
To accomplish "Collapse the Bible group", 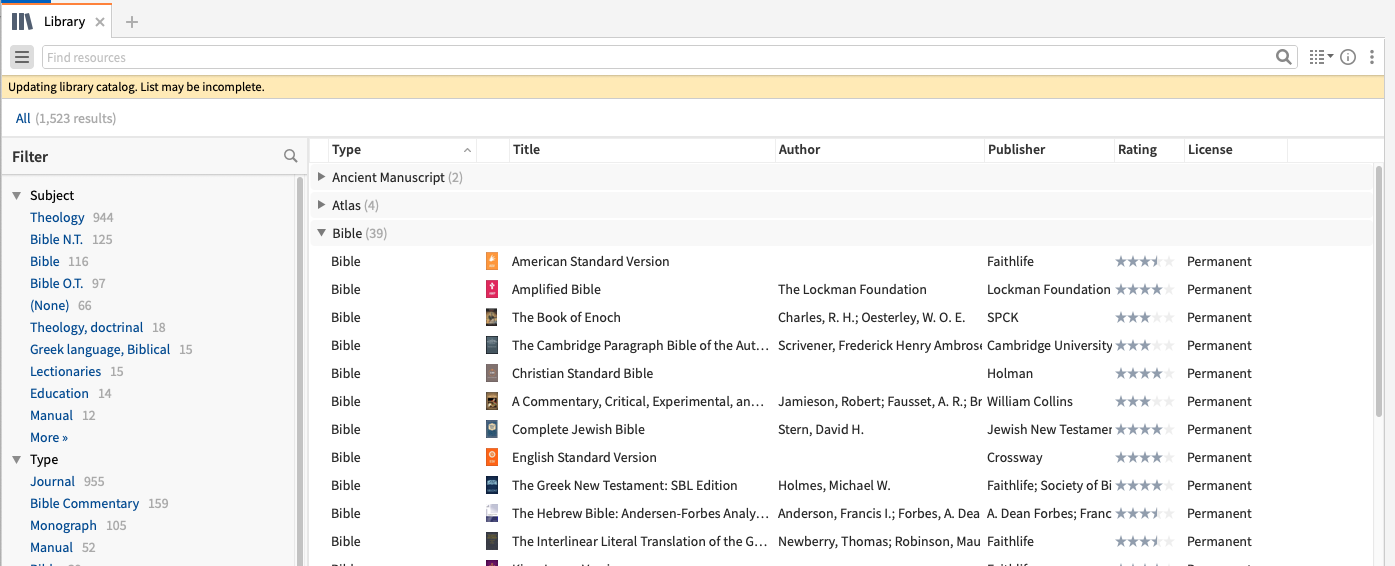I will (321, 233).
